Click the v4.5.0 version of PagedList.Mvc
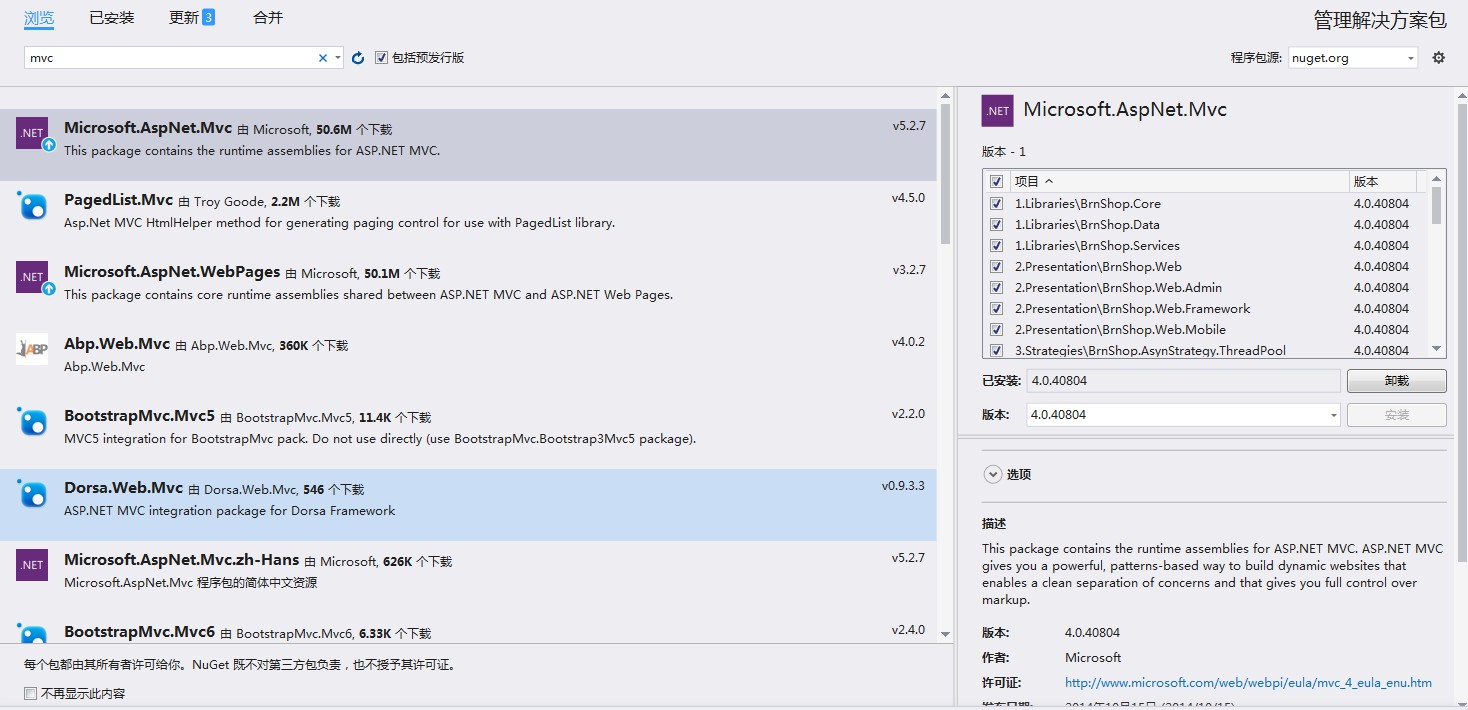This screenshot has width=1468, height=710. pyautogui.click(x=908, y=198)
